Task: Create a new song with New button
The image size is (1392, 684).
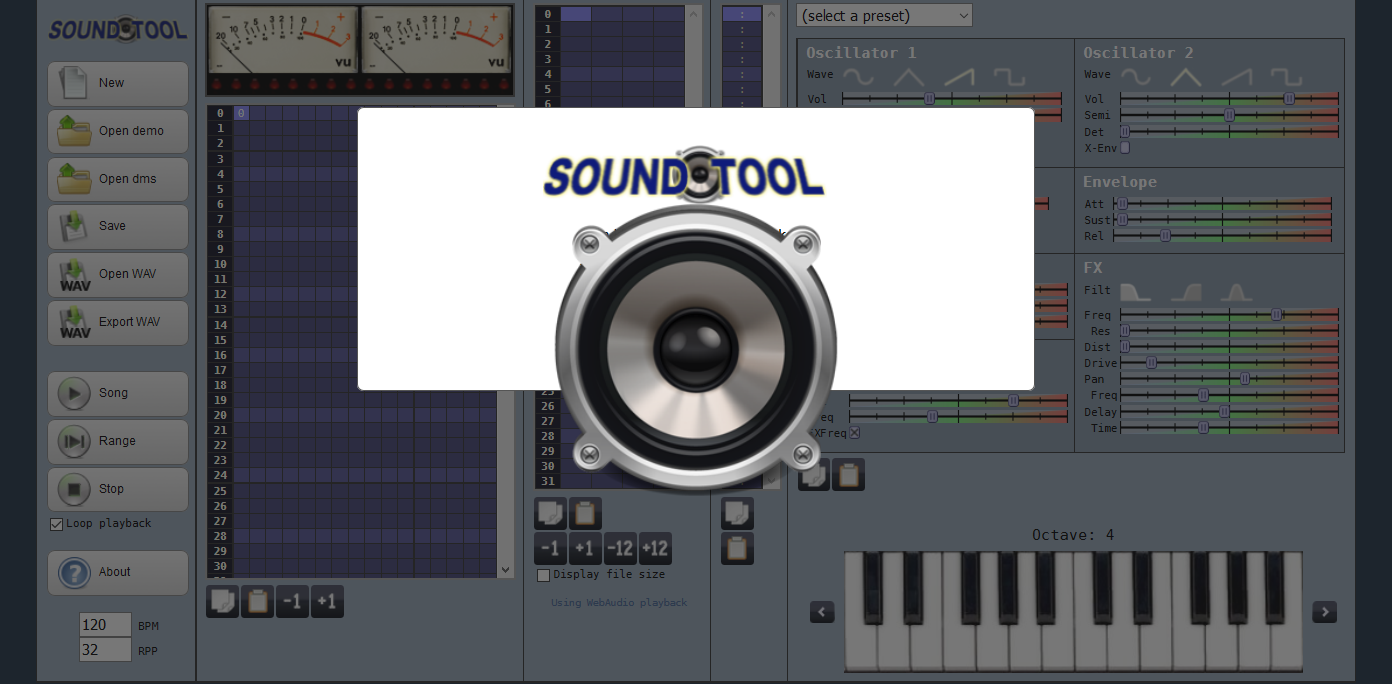Action: 118,84
